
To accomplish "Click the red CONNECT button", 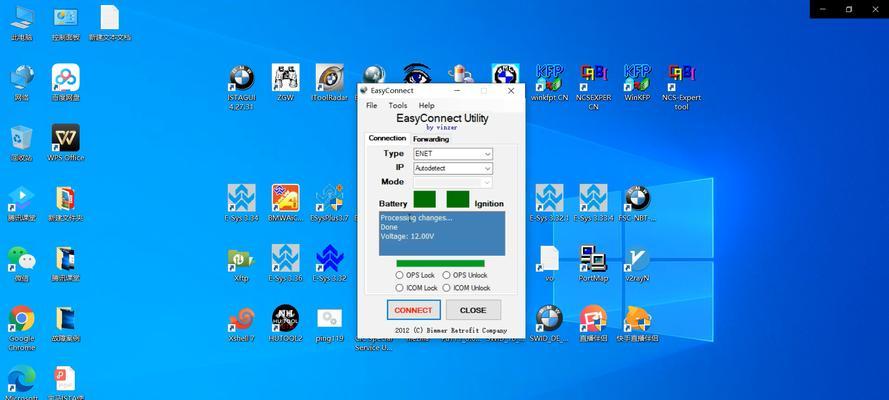I will click(413, 310).
